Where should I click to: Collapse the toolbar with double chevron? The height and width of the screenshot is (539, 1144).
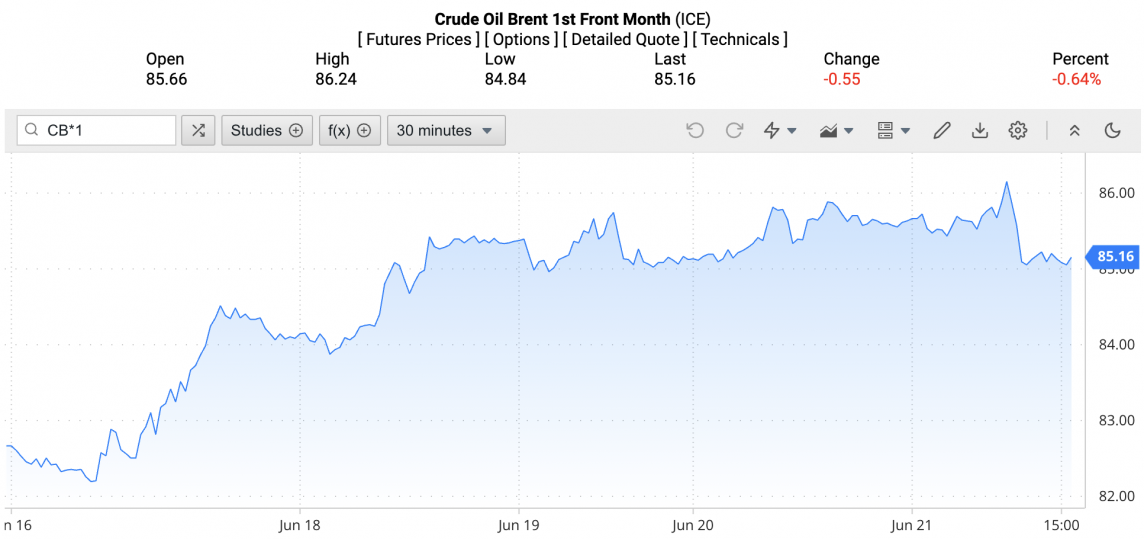click(1075, 130)
